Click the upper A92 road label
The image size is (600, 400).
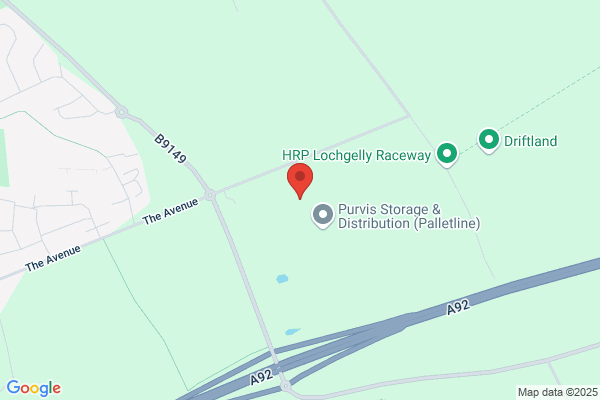[x=458, y=307]
